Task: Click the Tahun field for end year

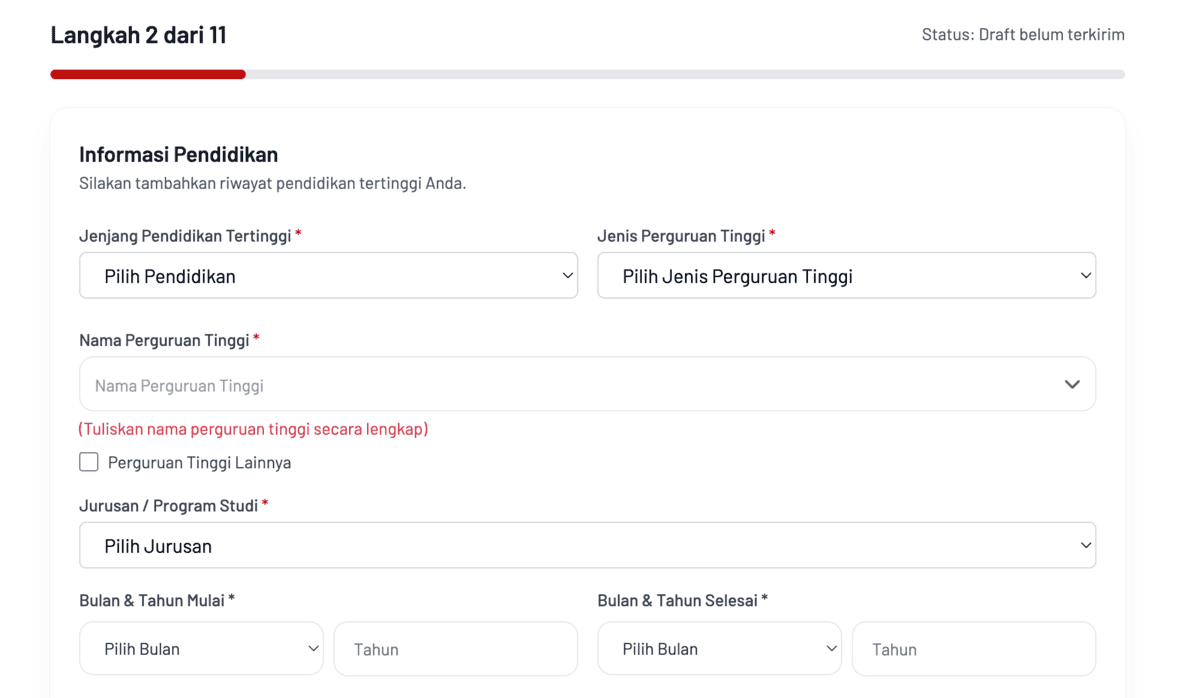Action: (973, 649)
